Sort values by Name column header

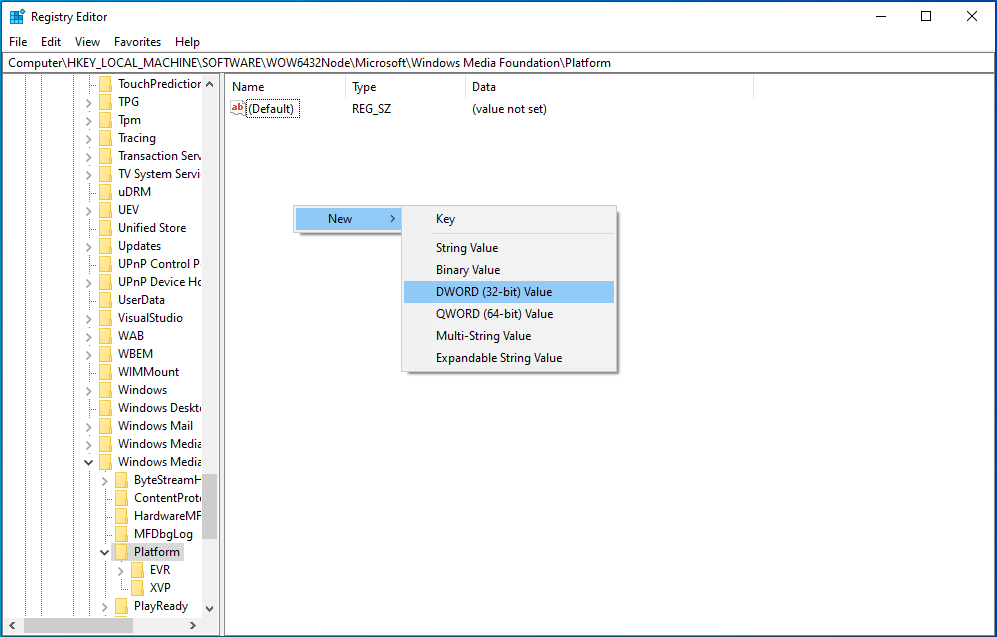point(285,87)
